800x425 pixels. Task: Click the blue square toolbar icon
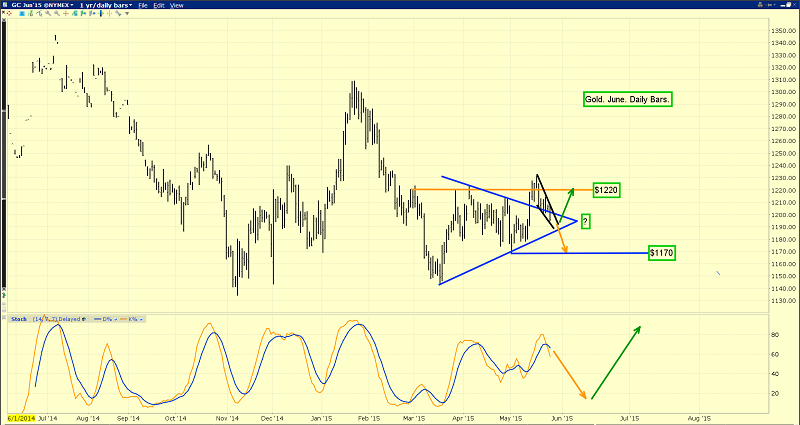pyautogui.click(x=22, y=13)
